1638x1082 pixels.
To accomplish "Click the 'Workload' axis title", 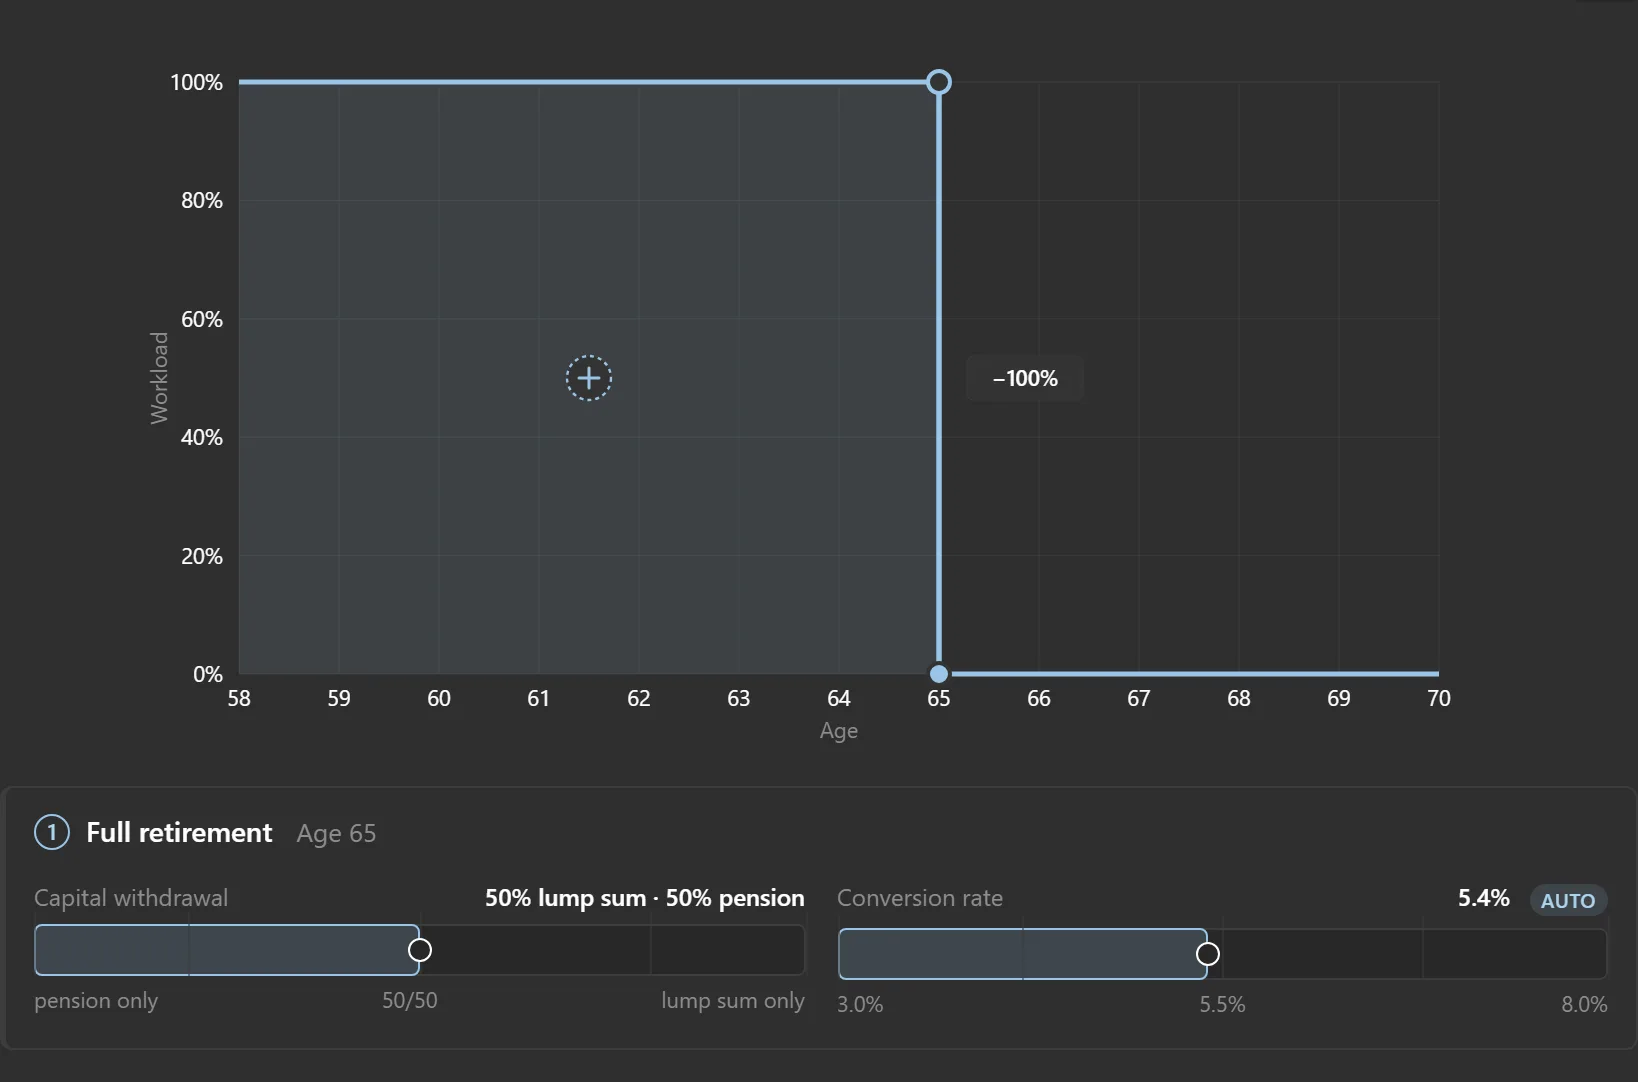I will [x=159, y=378].
